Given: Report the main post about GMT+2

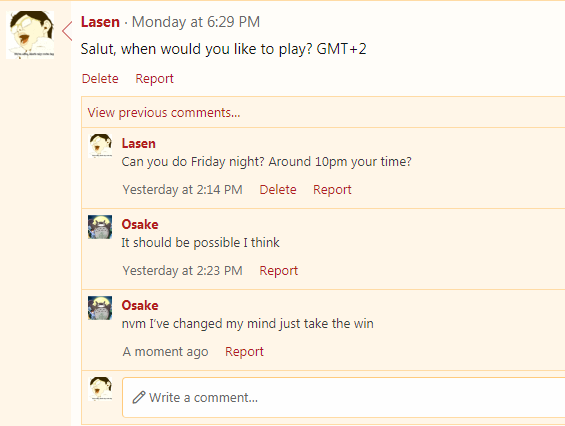Looking at the screenshot, I should 154,79.
